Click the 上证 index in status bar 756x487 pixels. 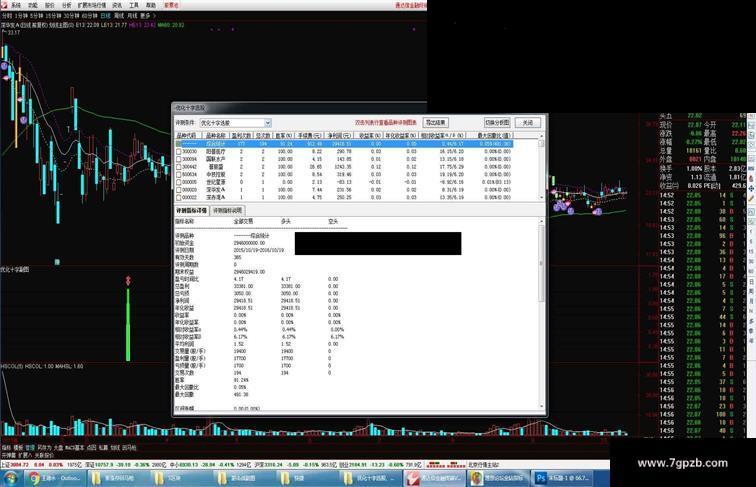click(6, 465)
